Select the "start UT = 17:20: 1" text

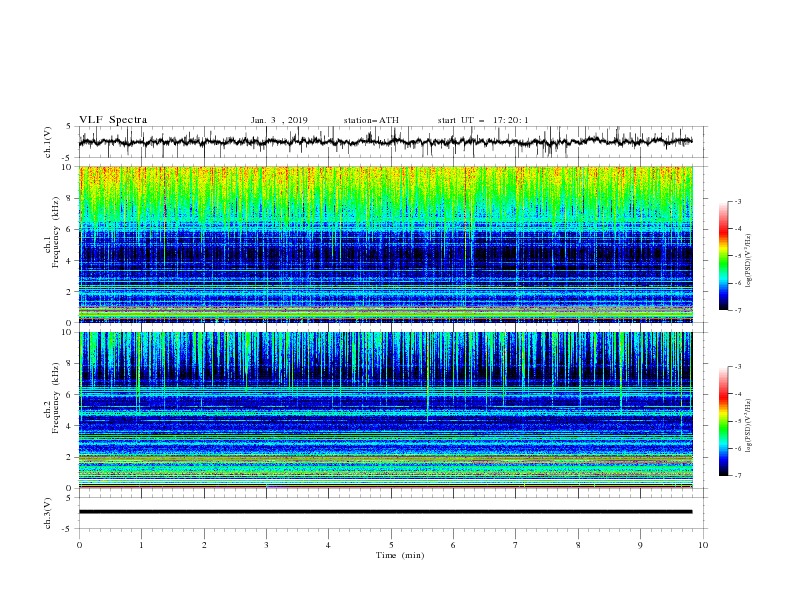point(483,120)
